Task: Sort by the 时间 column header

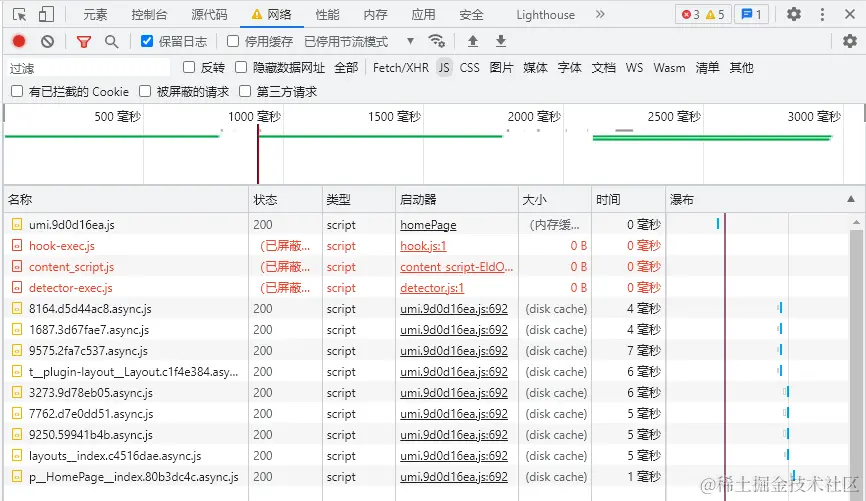Action: (629, 199)
